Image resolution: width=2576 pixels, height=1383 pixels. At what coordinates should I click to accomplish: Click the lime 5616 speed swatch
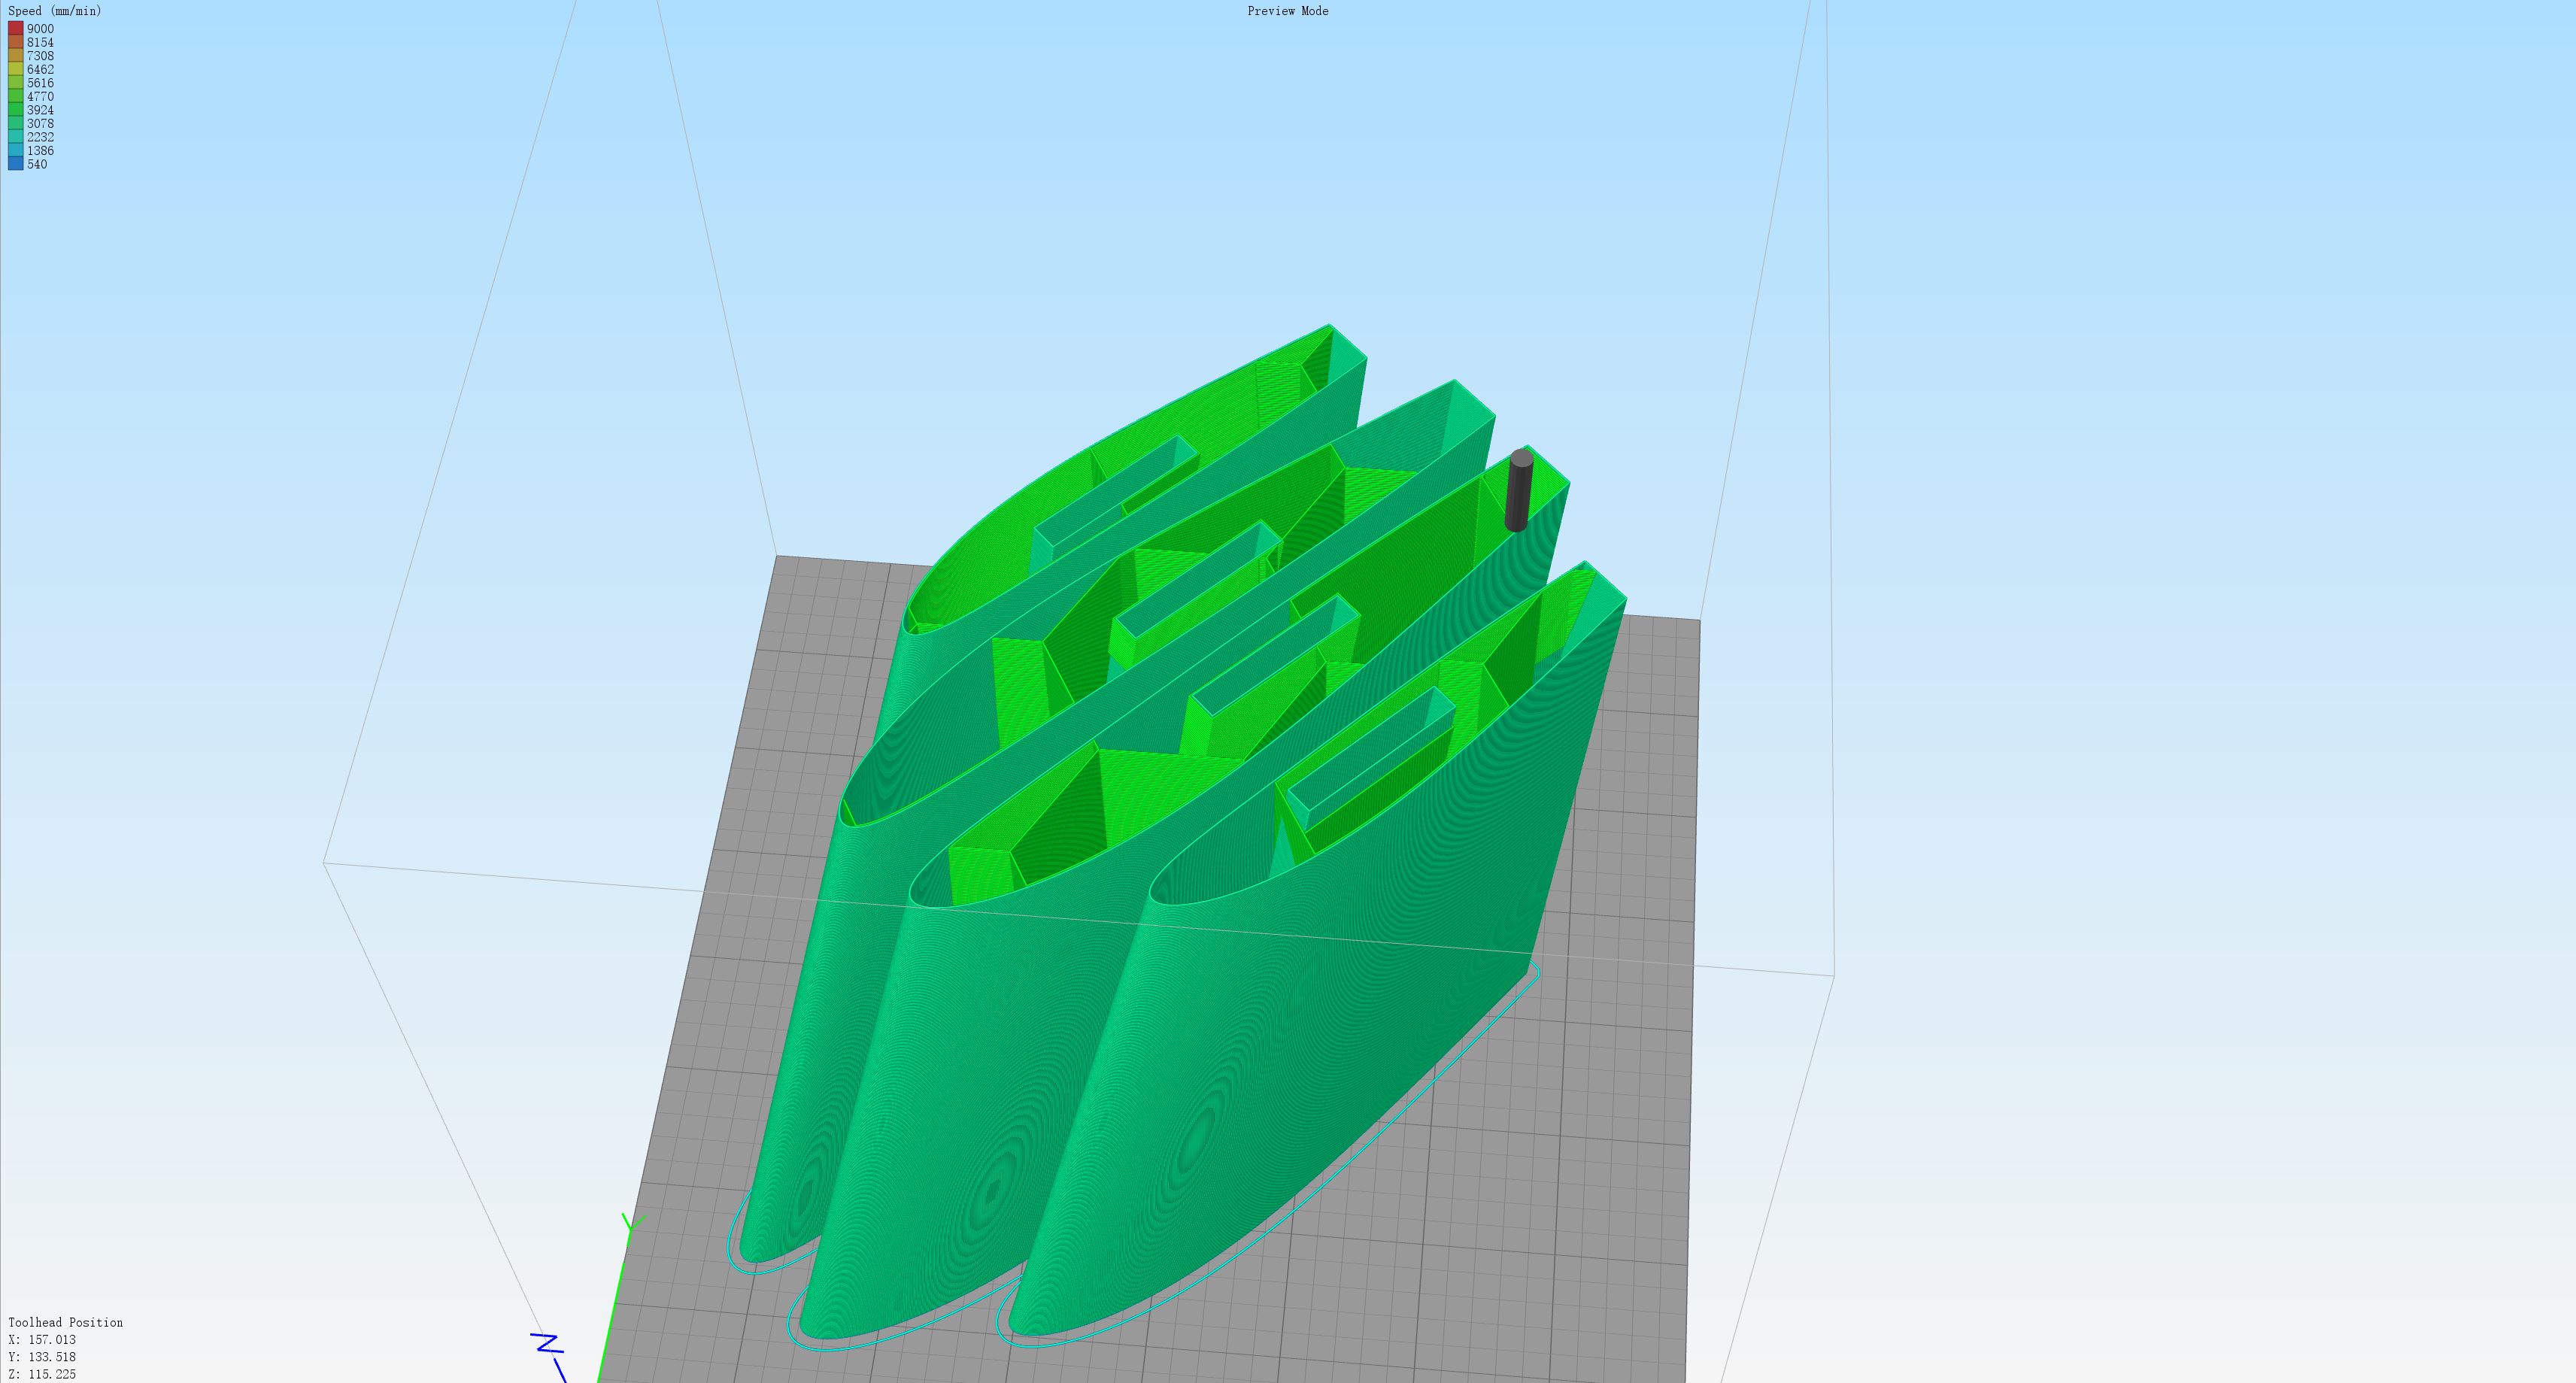coord(16,83)
